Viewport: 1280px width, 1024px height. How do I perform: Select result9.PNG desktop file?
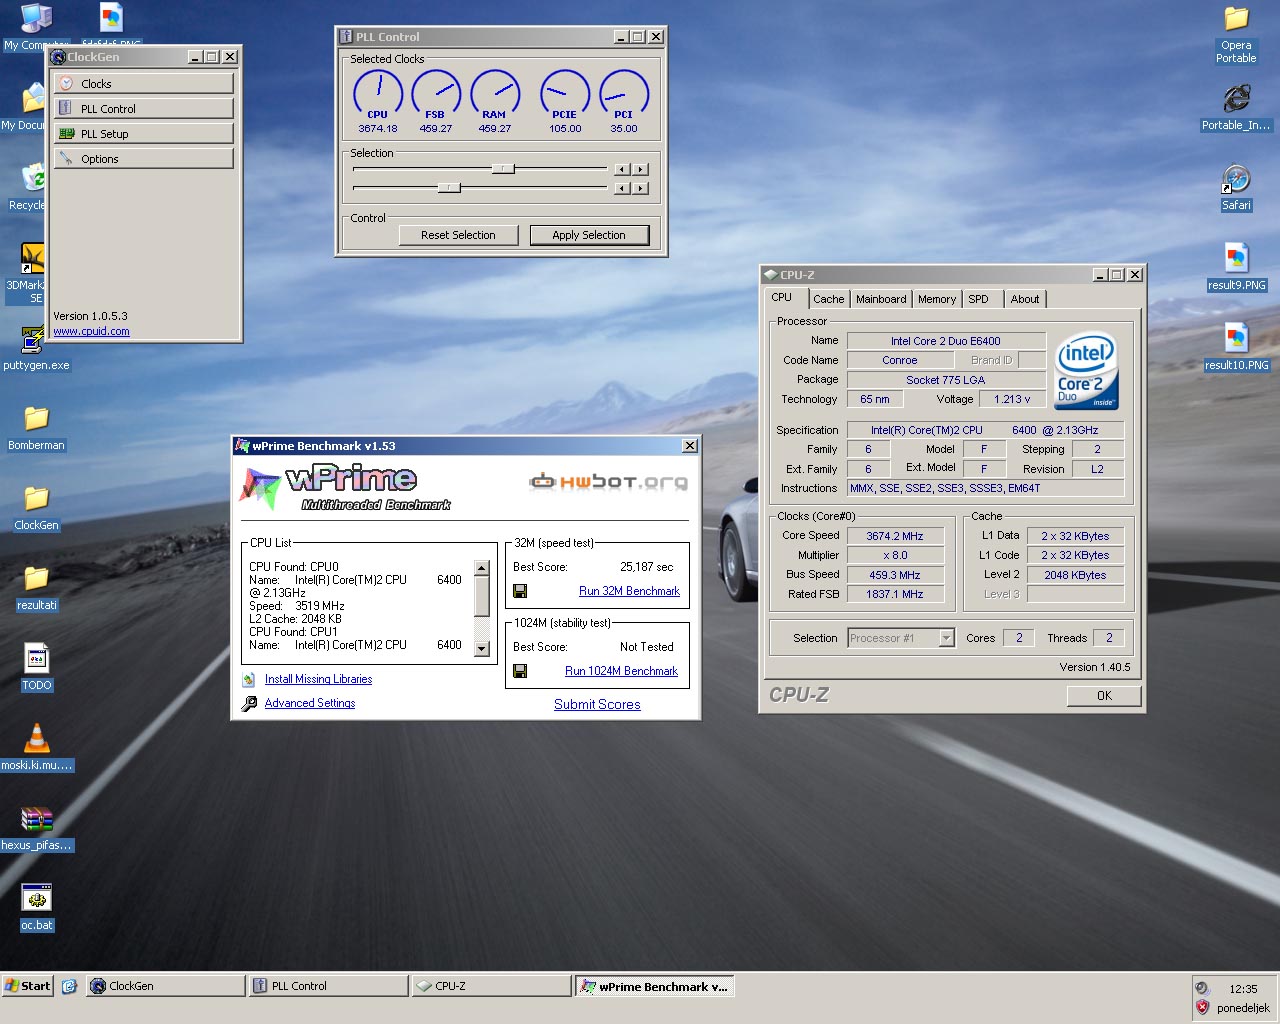[1236, 267]
